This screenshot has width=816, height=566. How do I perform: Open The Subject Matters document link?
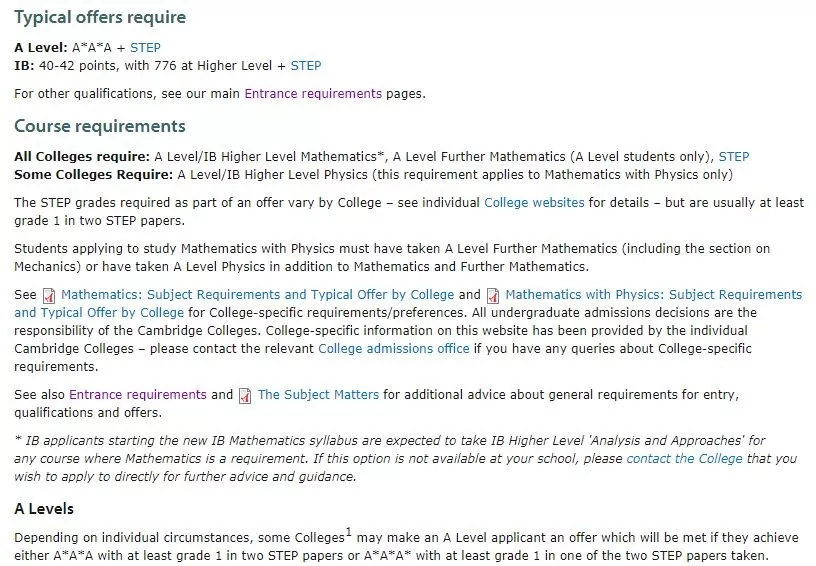pos(318,395)
